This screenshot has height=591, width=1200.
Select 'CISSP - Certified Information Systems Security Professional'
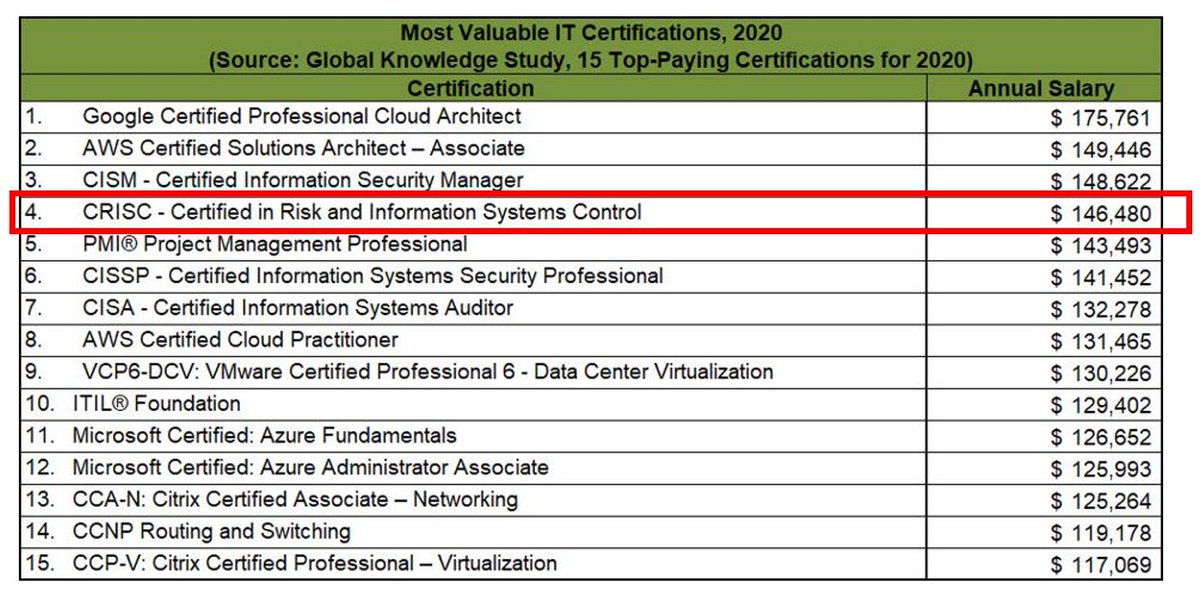373,275
